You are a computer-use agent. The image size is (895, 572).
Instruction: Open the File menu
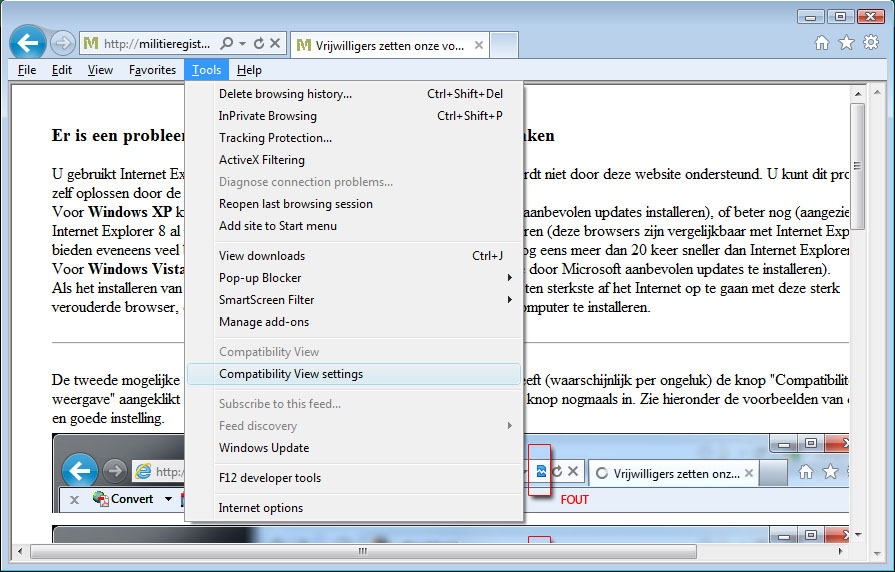point(27,70)
